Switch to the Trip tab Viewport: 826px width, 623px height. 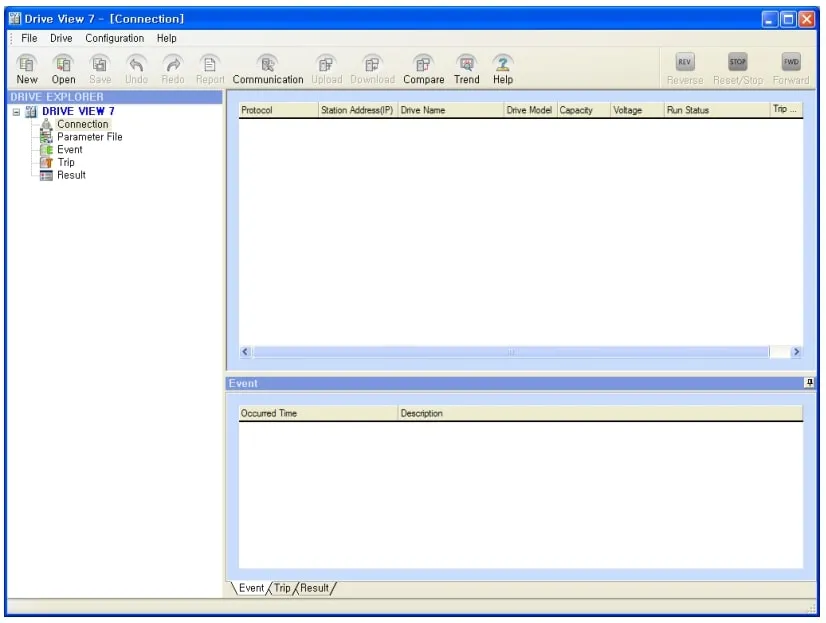(x=281, y=588)
